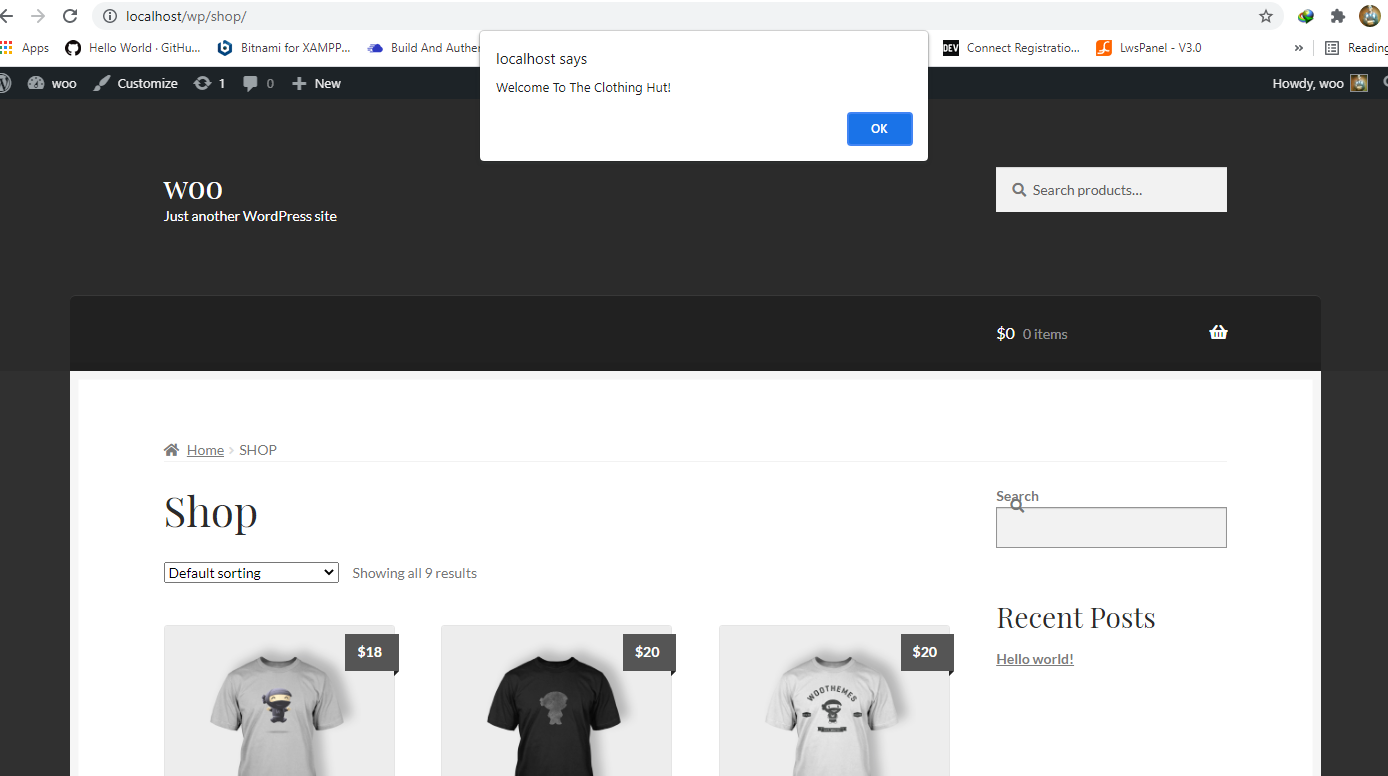Open the Default sorting dropdown

click(251, 573)
